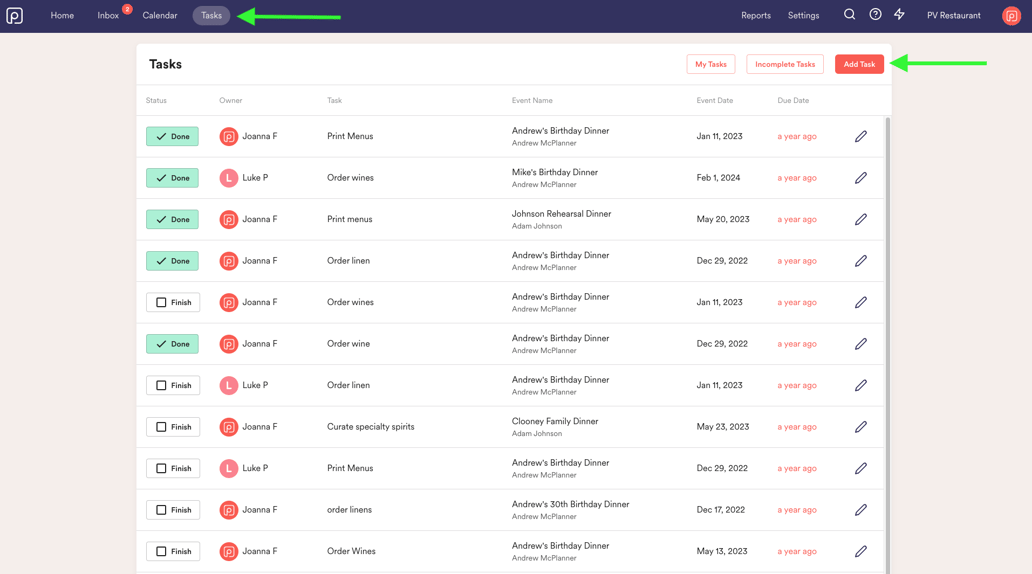This screenshot has width=1032, height=574.
Task: Open the Reports page
Action: coord(756,15)
